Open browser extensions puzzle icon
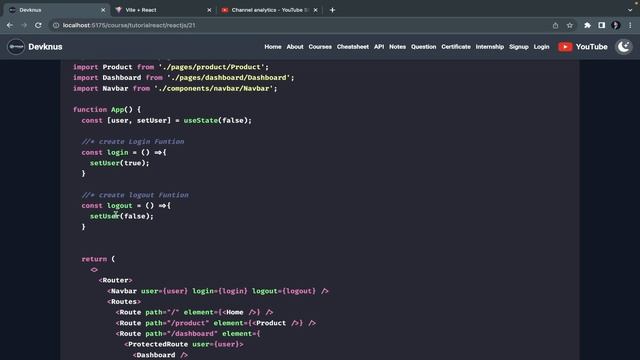This screenshot has width=640, height=360. pyautogui.click(x=587, y=25)
